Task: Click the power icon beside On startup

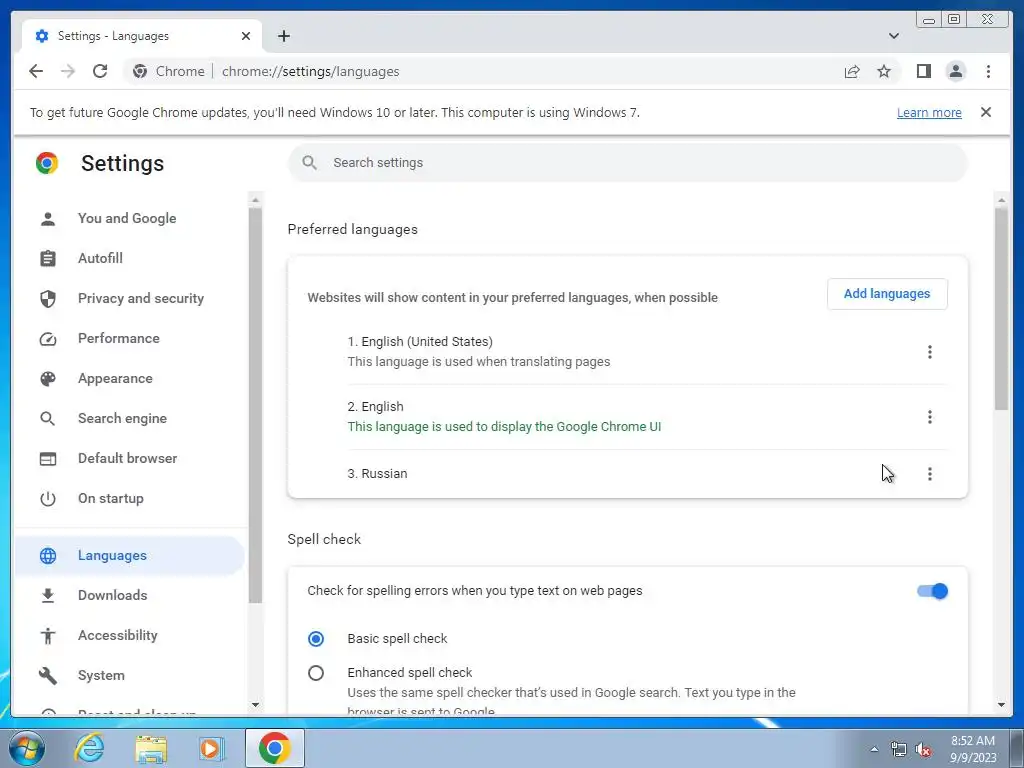Action: tap(48, 499)
